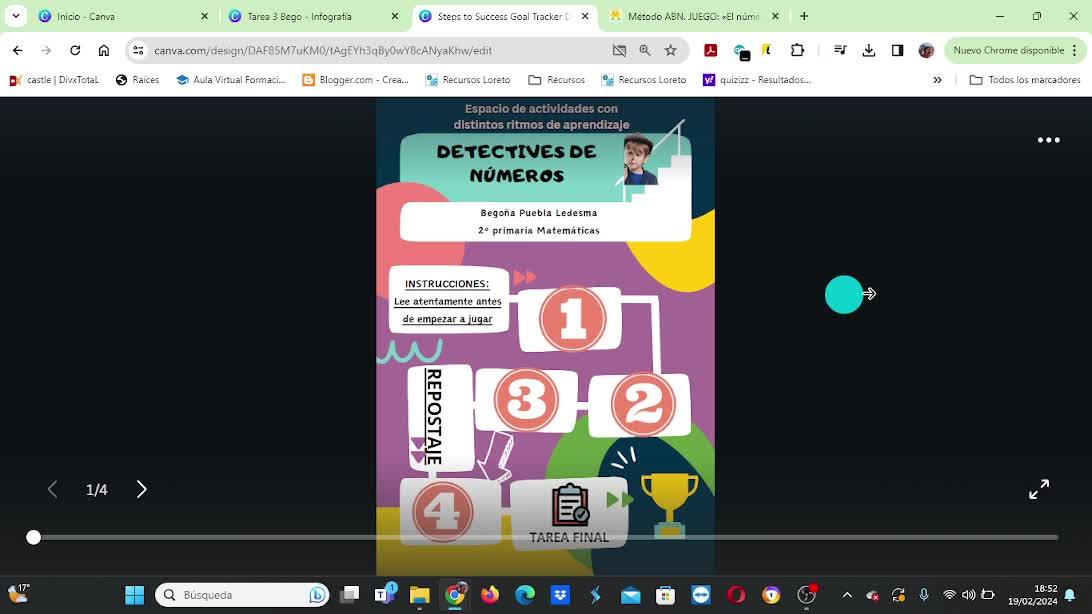Go to the next slide arrow
Screen dimensions: 1092x614
click(x=141, y=489)
